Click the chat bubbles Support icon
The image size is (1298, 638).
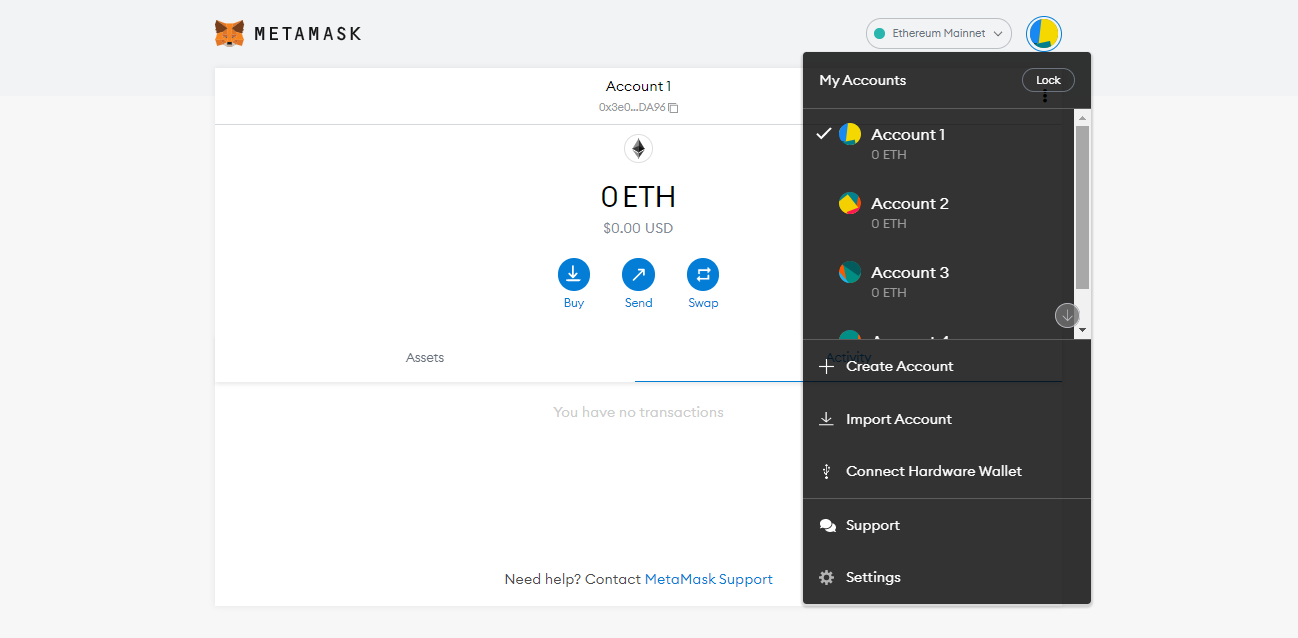[827, 525]
